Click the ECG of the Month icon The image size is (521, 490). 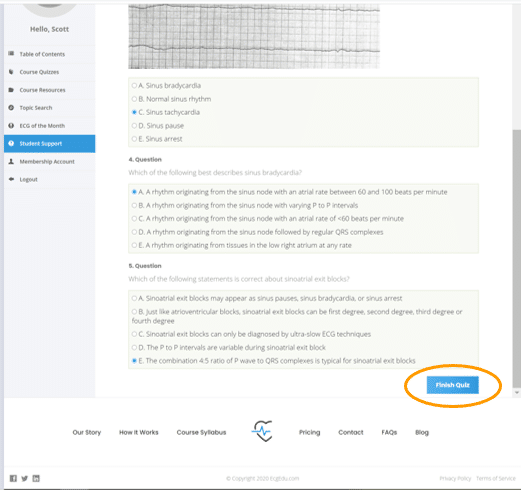pyautogui.click(x=11, y=126)
